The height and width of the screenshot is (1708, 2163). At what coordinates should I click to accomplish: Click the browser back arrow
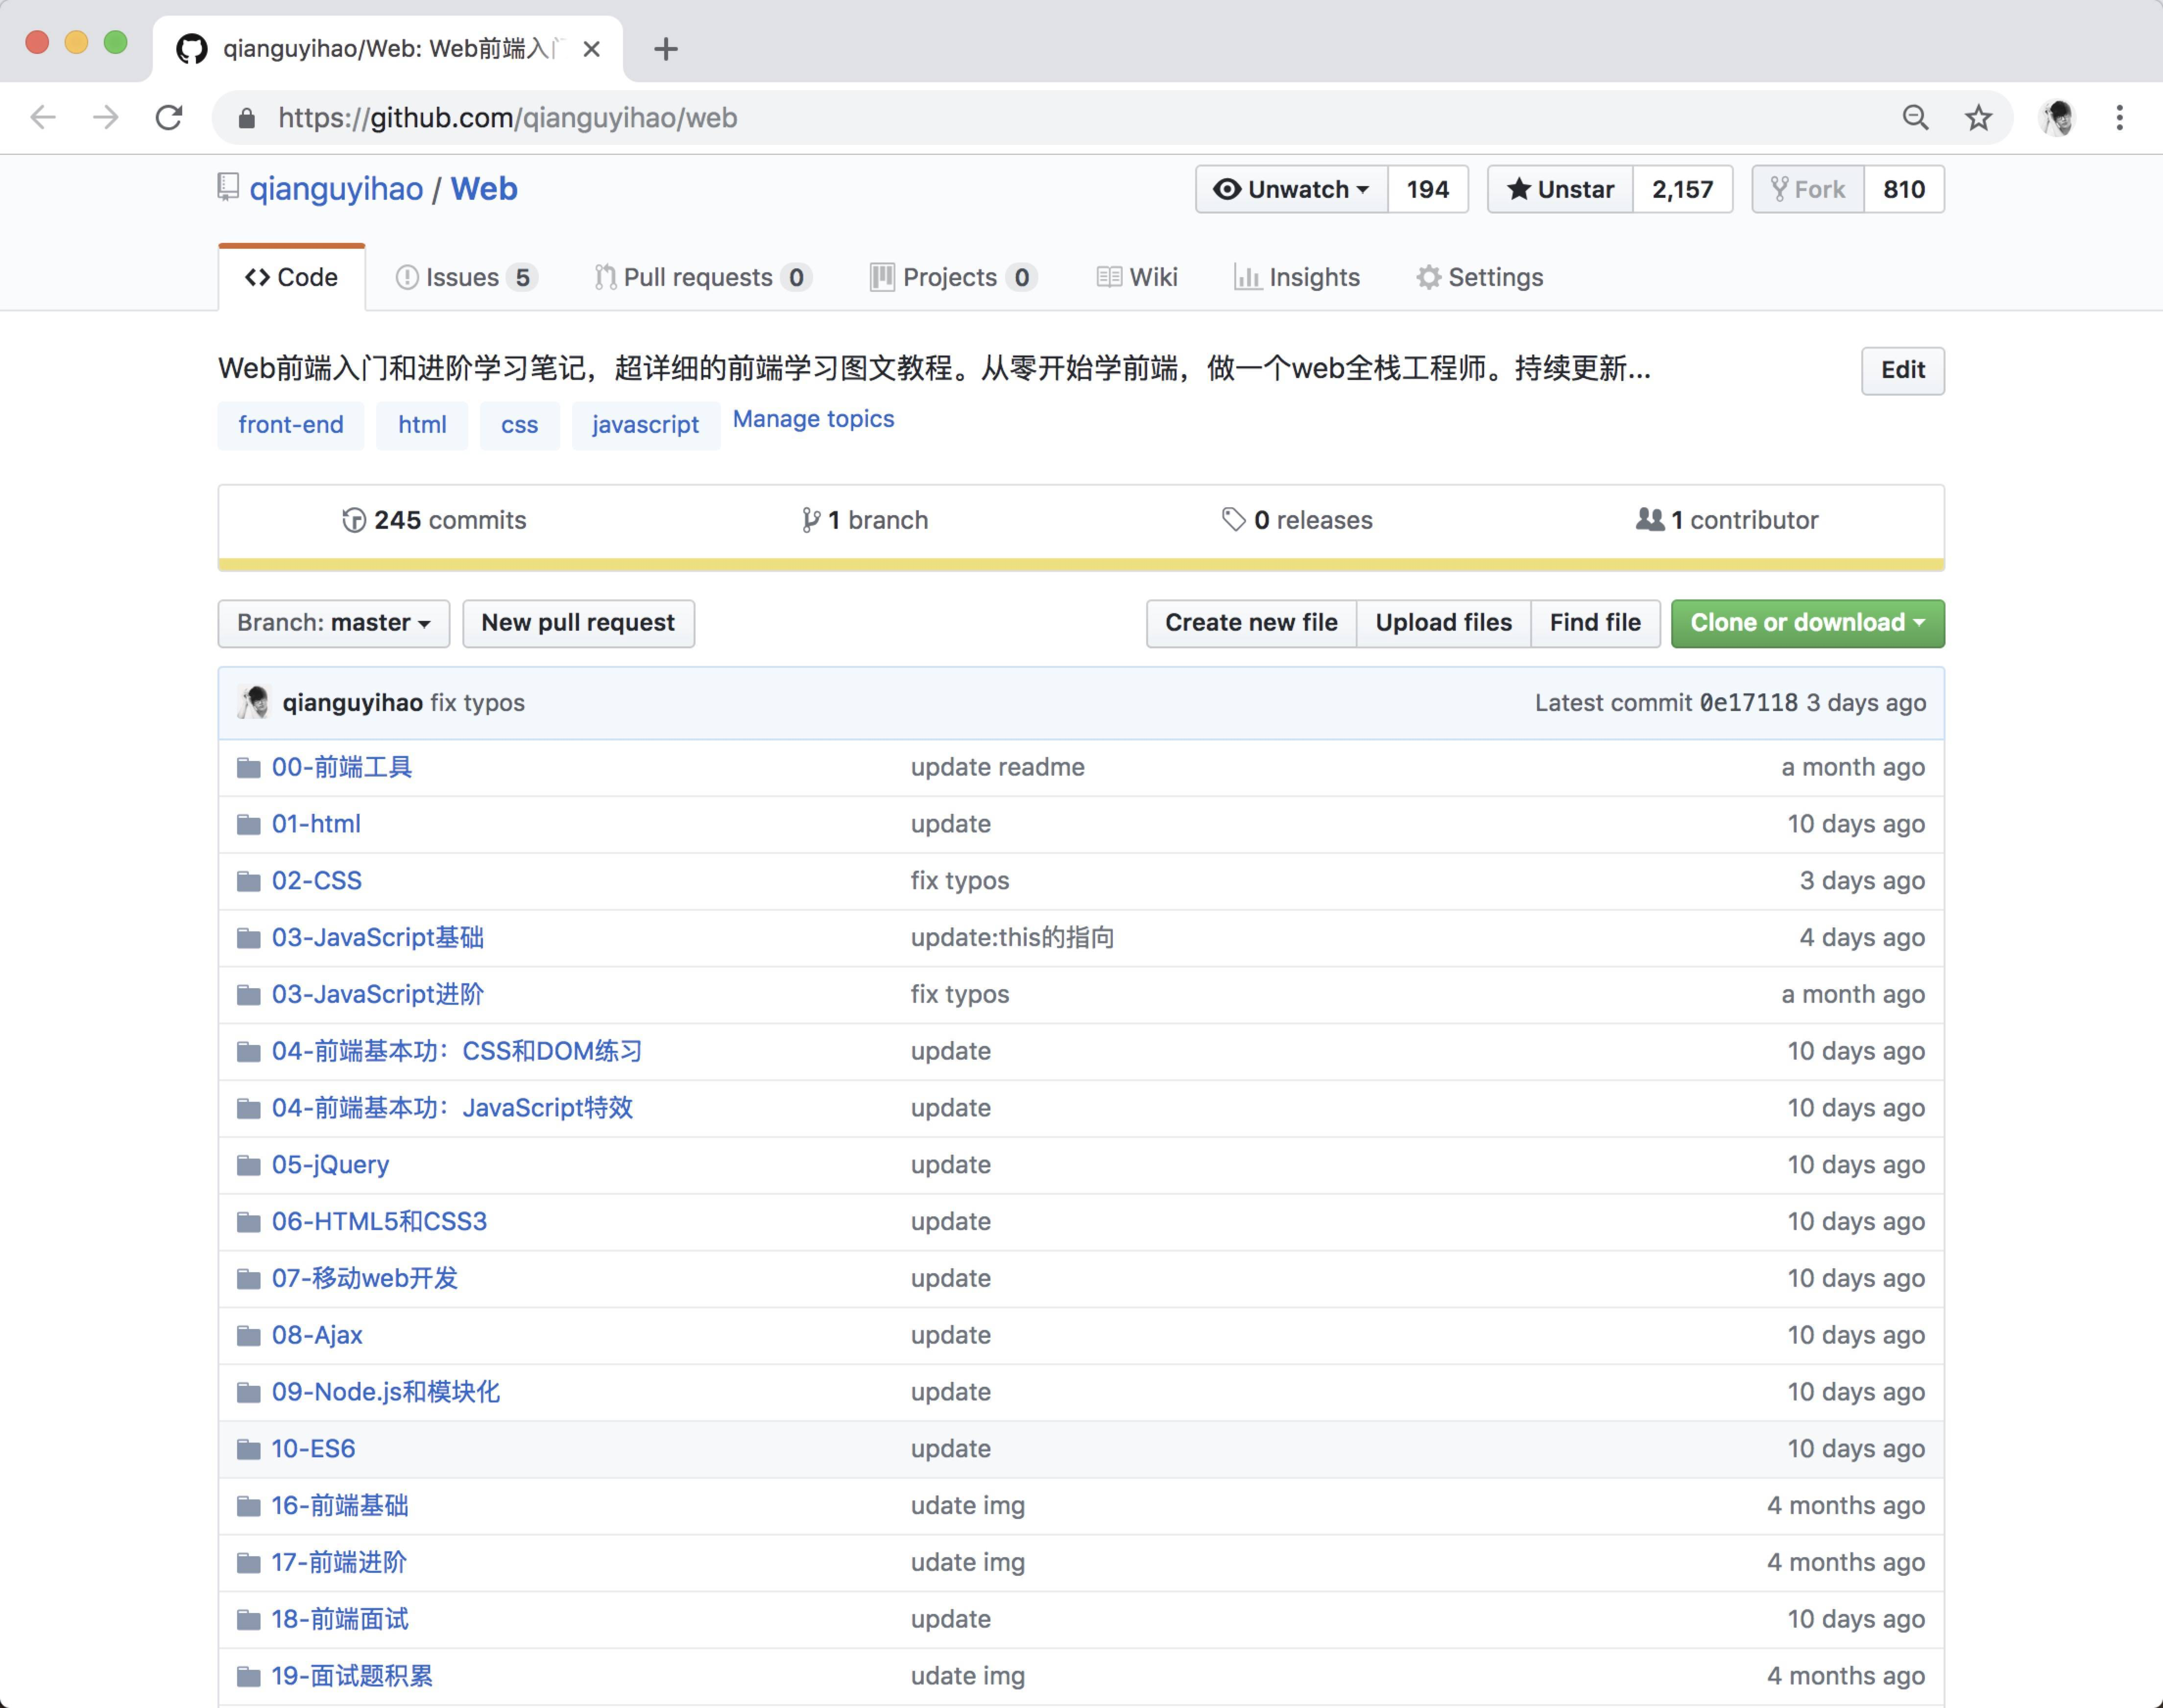pyautogui.click(x=43, y=117)
